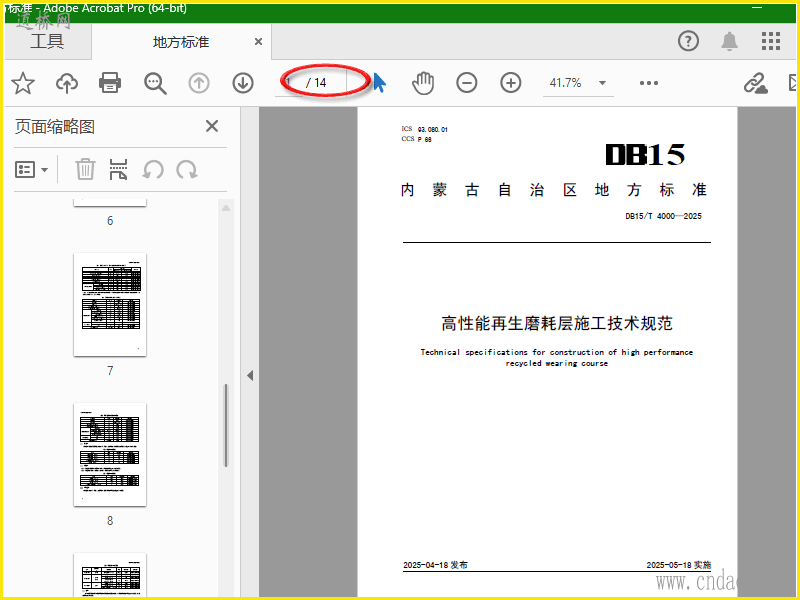Zoom in with the plus button
The width and height of the screenshot is (800, 600).
click(x=511, y=83)
